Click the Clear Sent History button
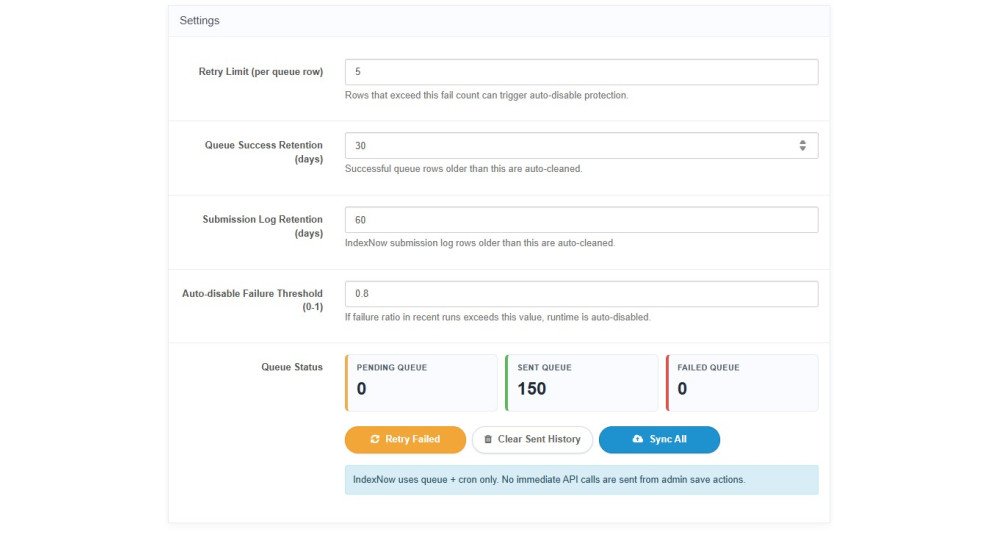Viewport: 1000px width, 535px height. tap(532, 439)
